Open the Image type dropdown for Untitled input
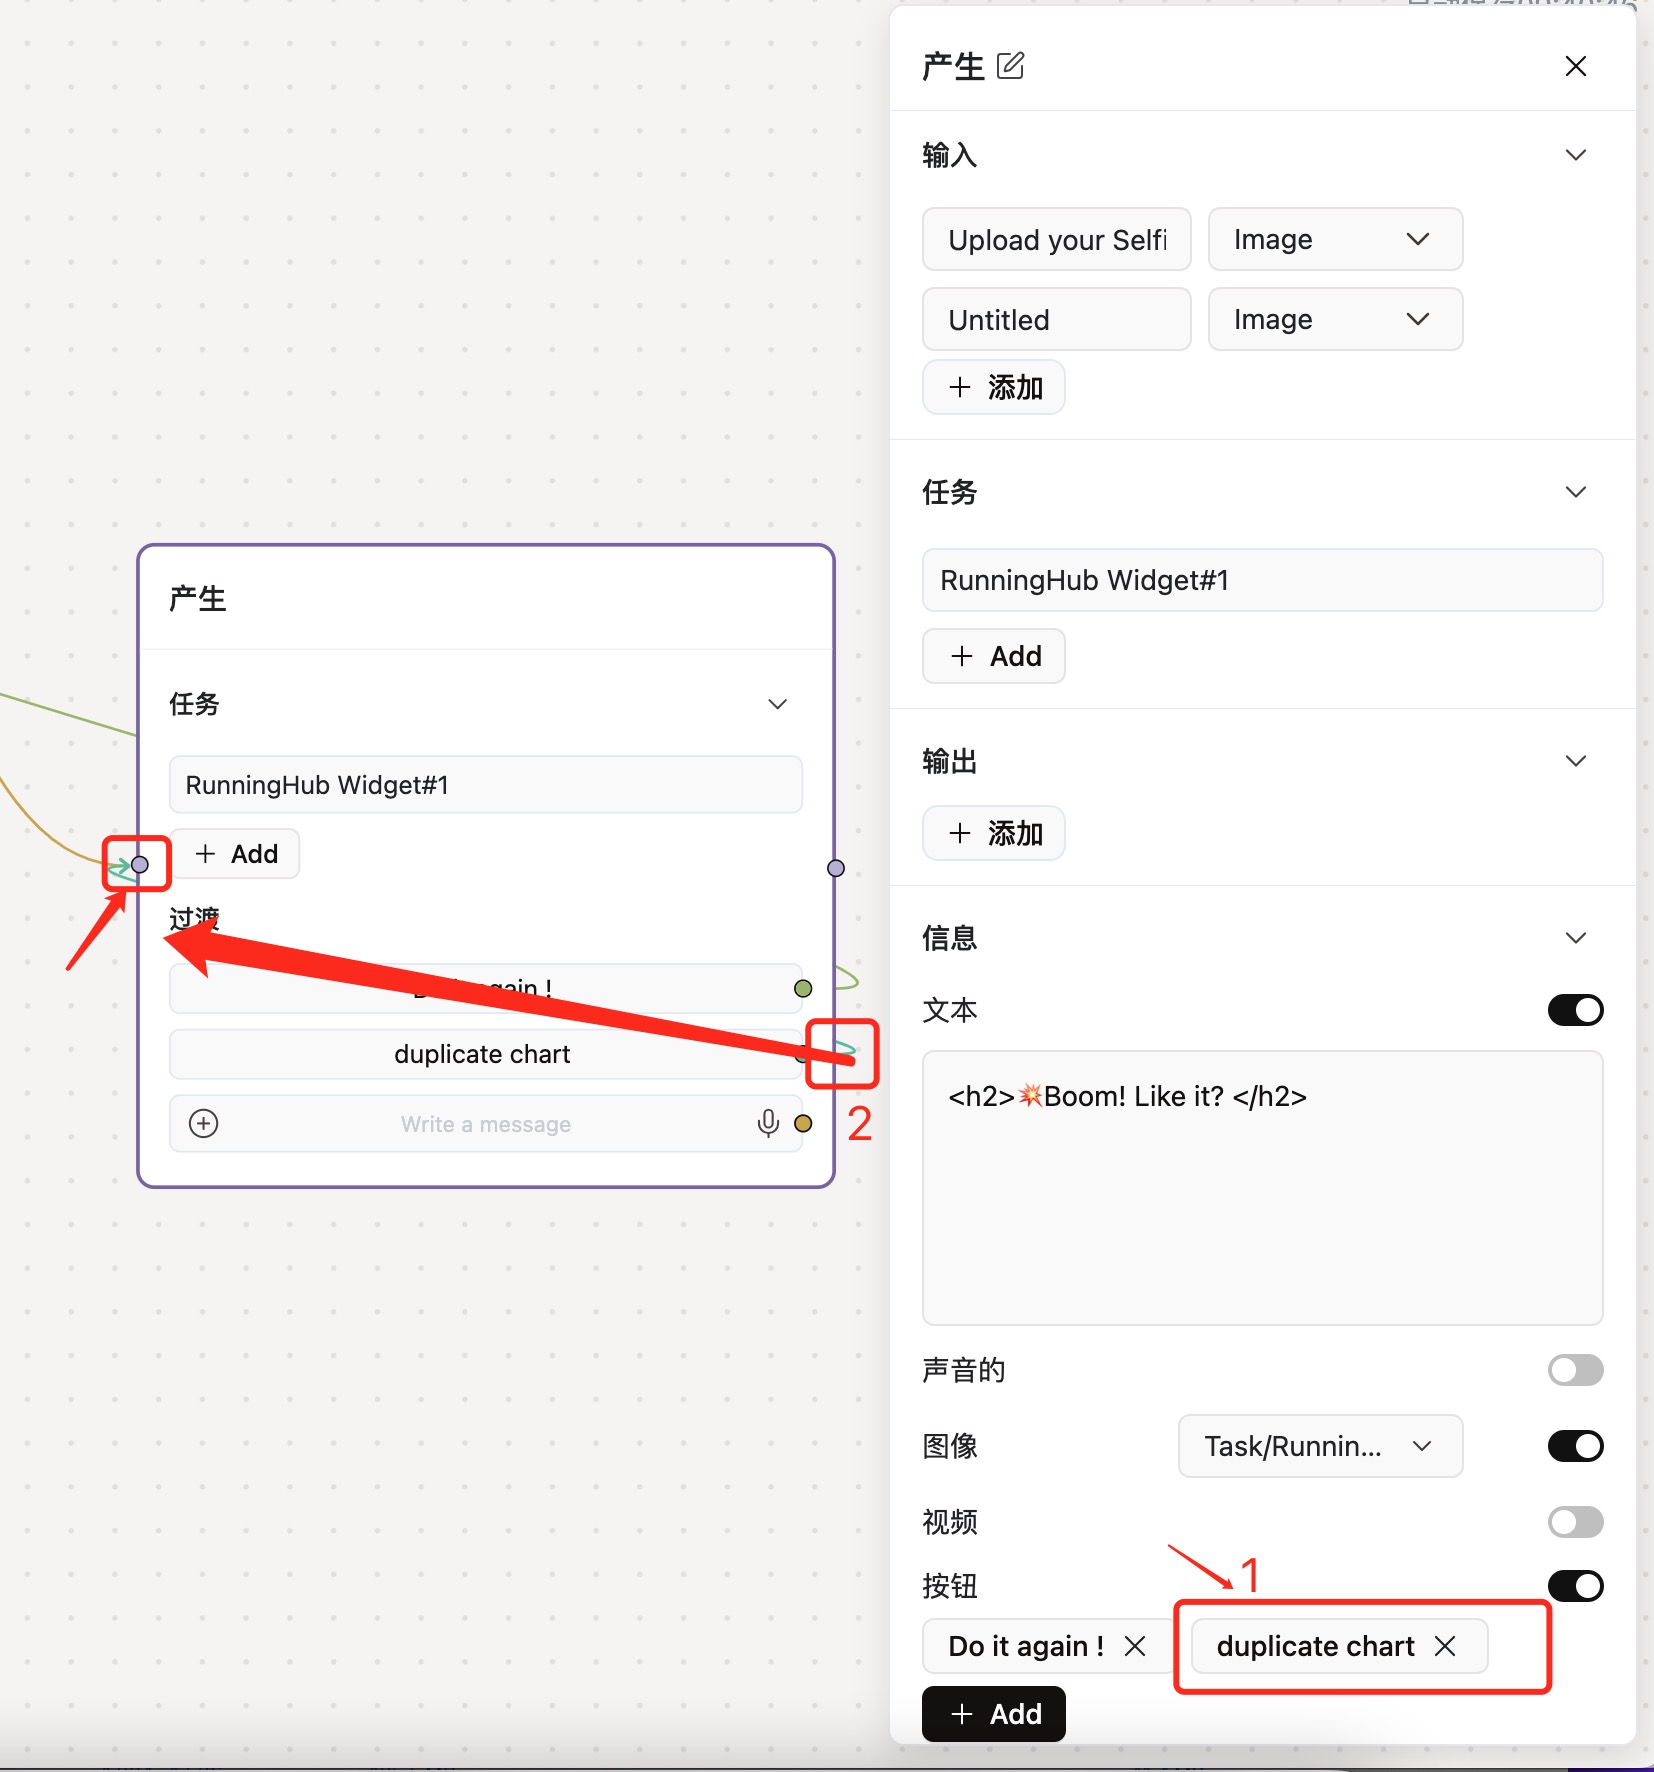The width and height of the screenshot is (1654, 1772). [1335, 319]
